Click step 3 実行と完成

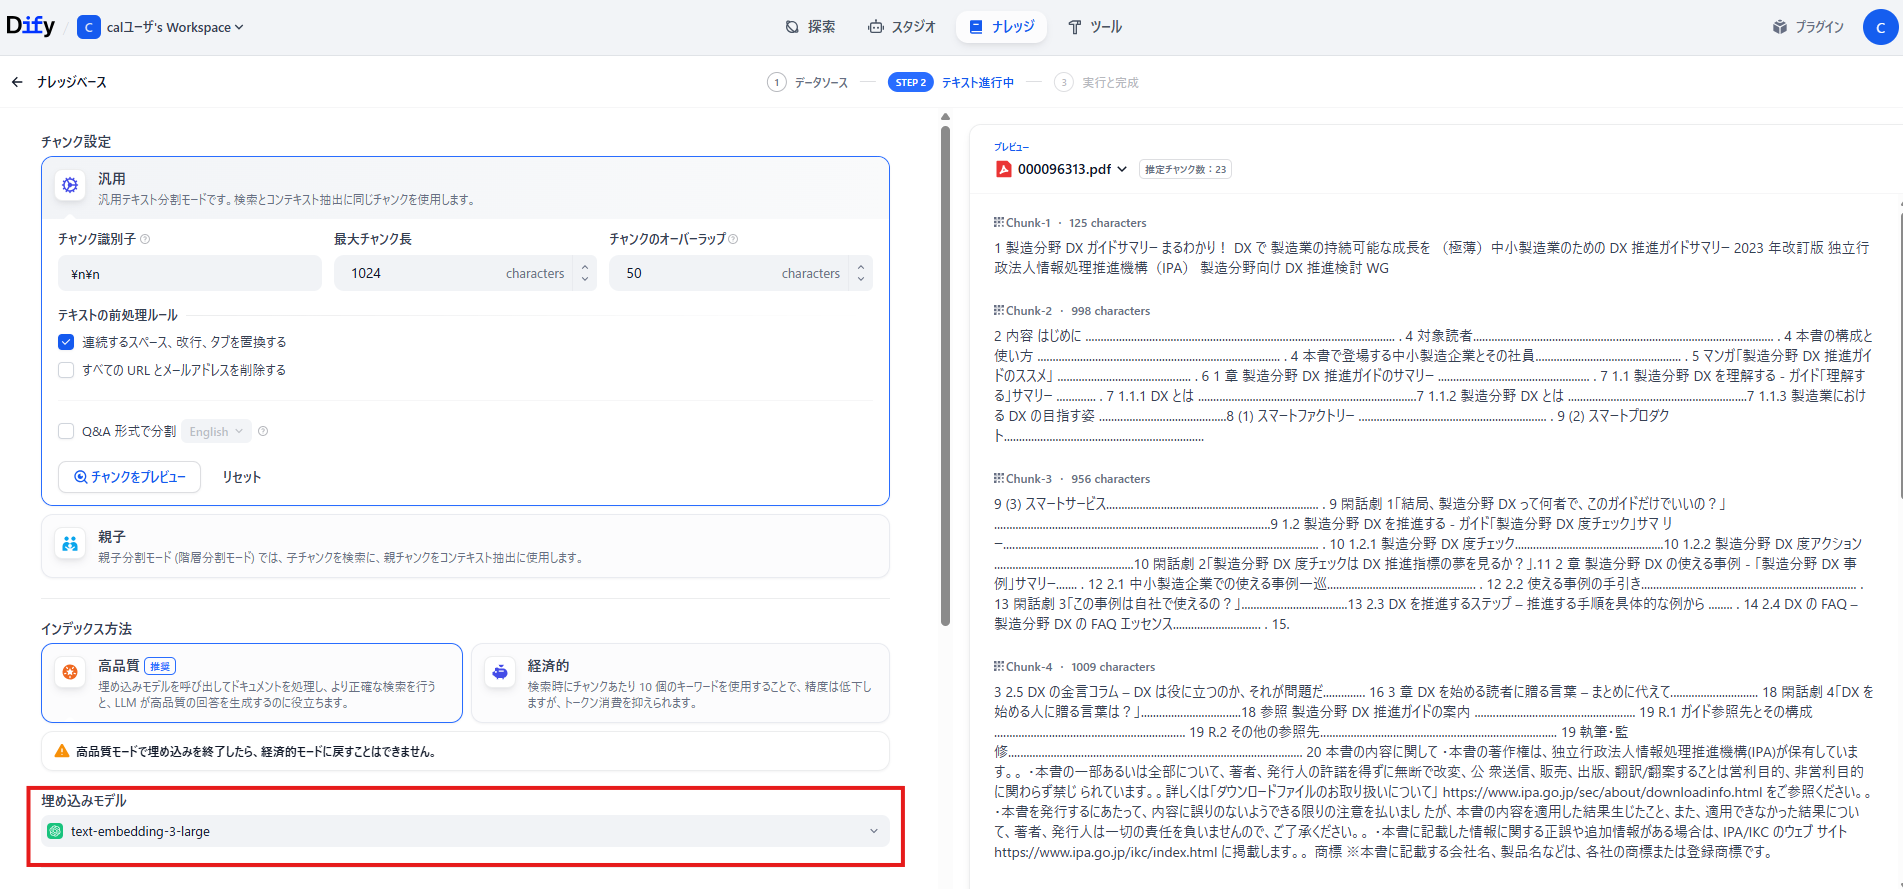1097,82
